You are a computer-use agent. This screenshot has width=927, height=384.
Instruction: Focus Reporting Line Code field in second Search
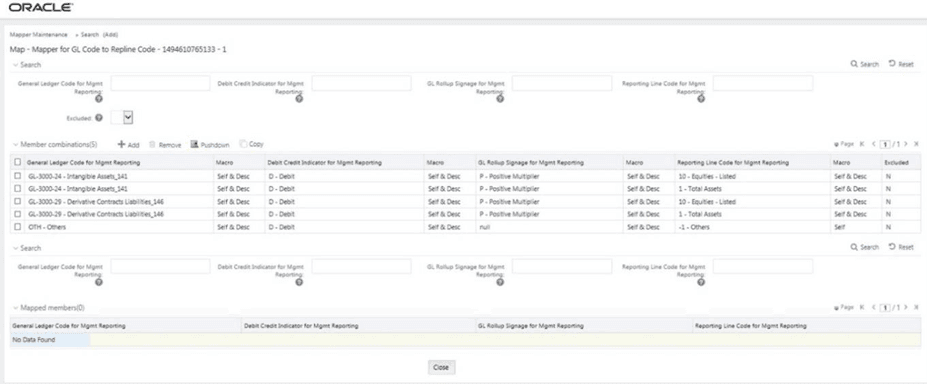coord(763,266)
